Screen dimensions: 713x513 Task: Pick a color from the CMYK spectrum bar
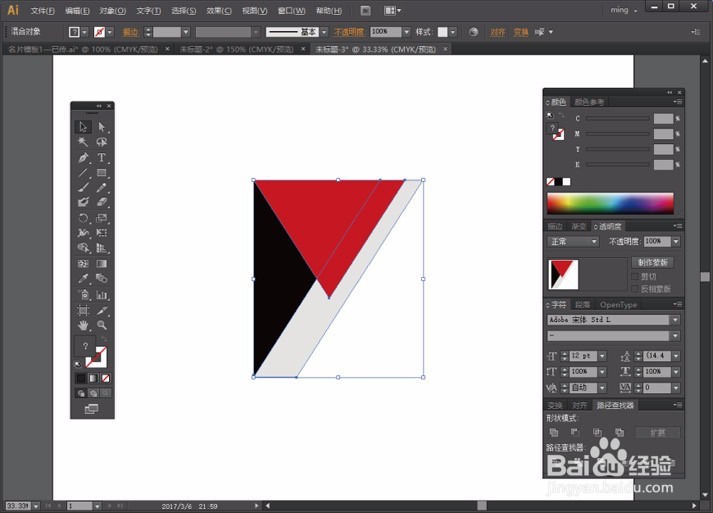click(610, 203)
